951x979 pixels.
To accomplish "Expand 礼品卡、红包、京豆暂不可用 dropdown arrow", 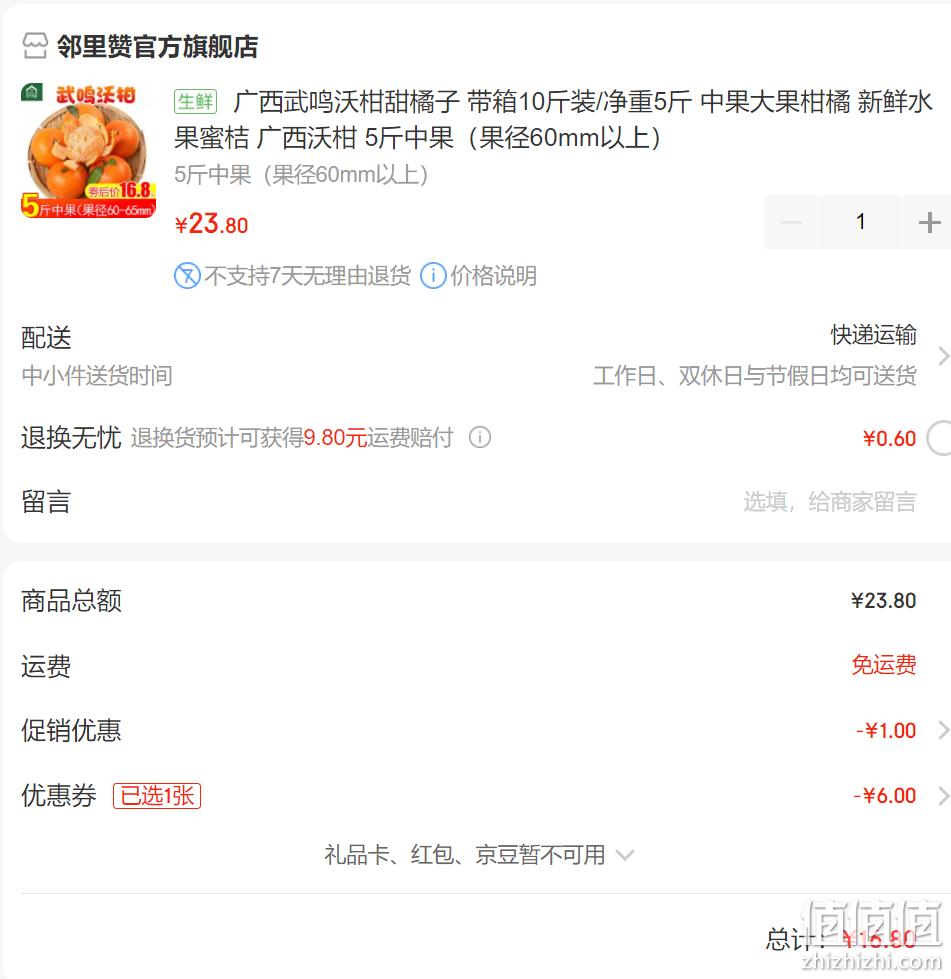I will (624, 855).
